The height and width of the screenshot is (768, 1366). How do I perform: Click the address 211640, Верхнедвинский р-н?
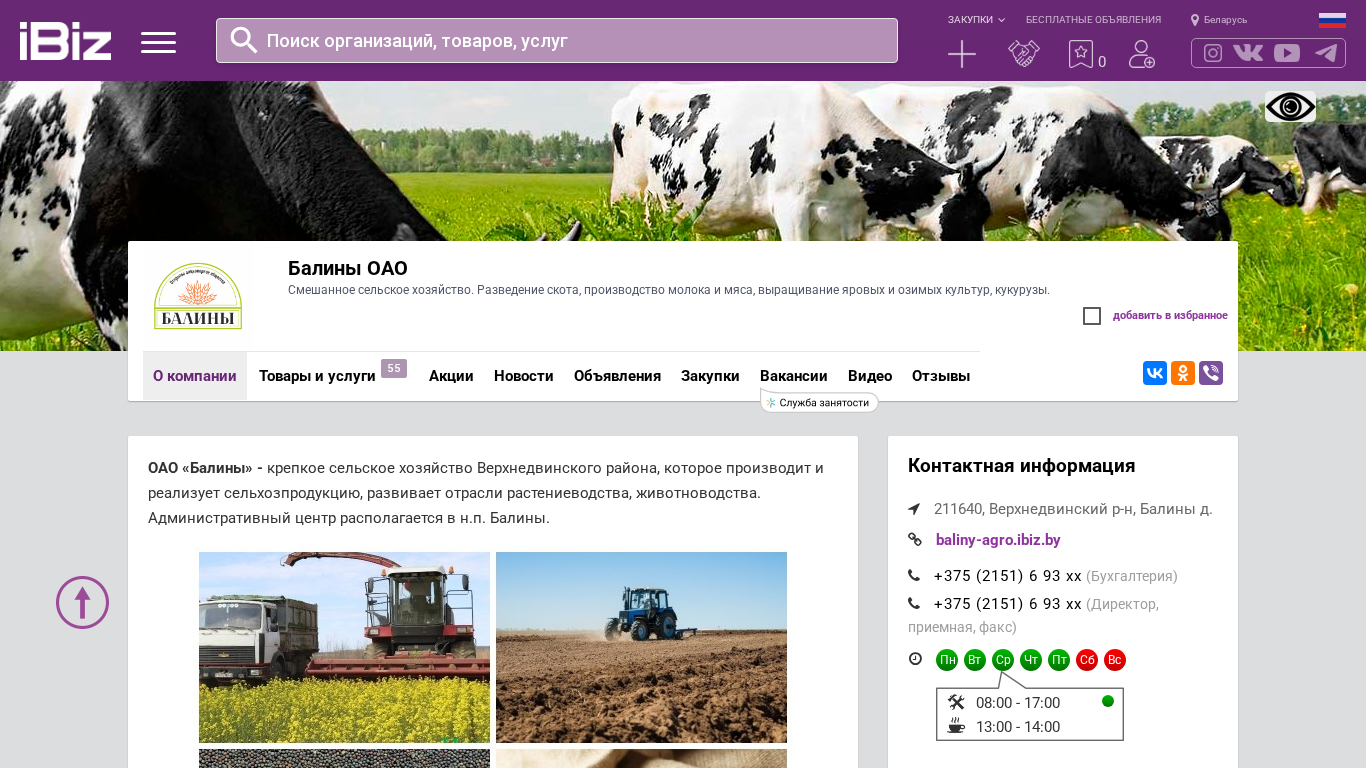tap(1073, 509)
